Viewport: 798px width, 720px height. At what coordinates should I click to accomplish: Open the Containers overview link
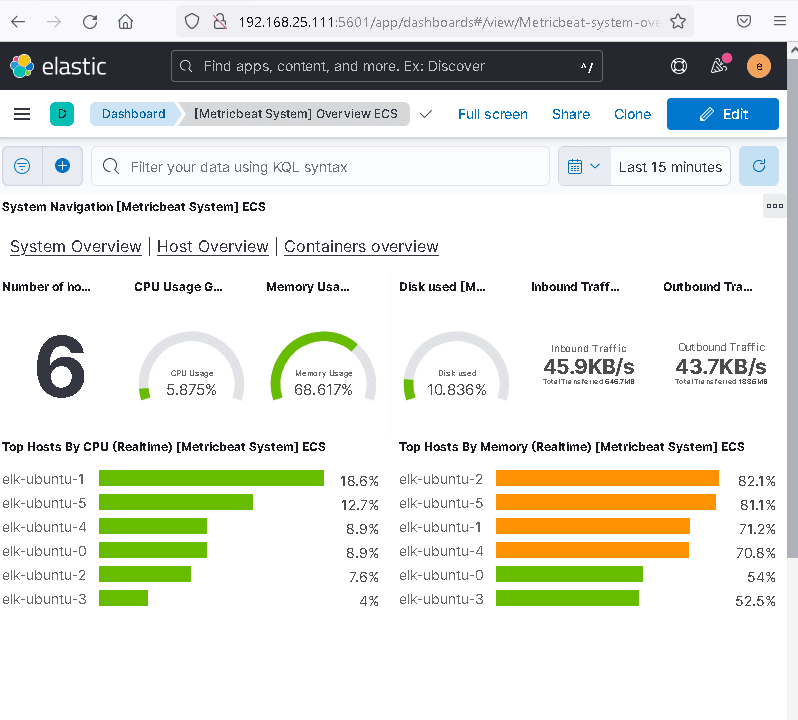pyautogui.click(x=361, y=247)
